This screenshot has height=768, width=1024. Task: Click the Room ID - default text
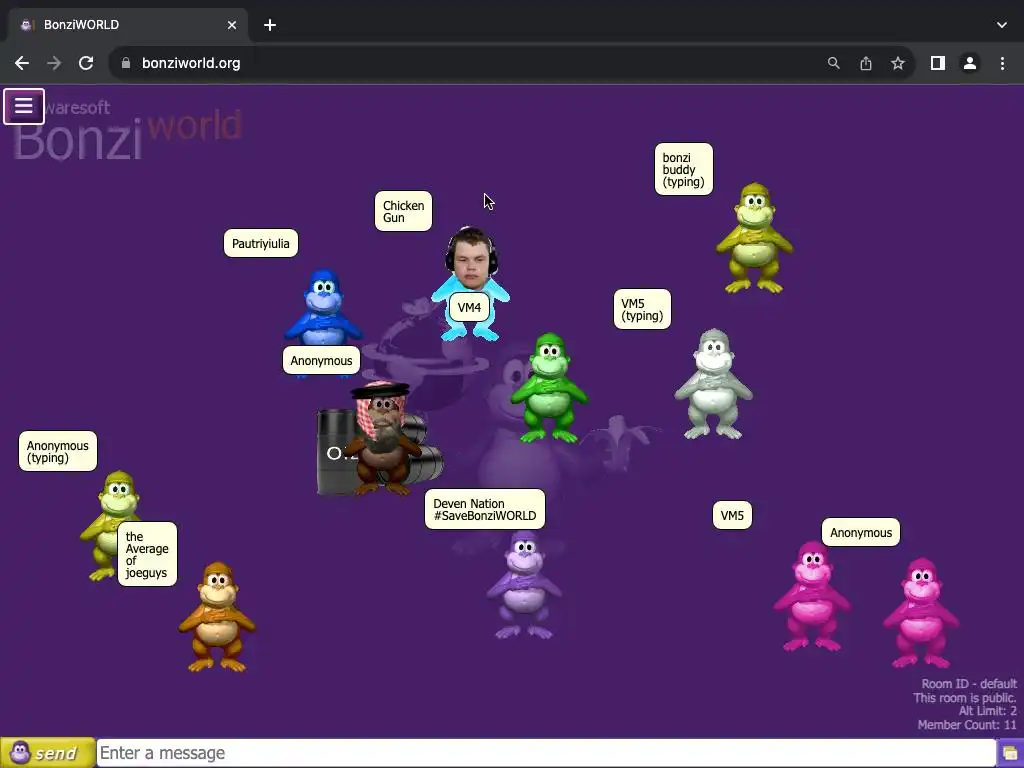coord(969,684)
